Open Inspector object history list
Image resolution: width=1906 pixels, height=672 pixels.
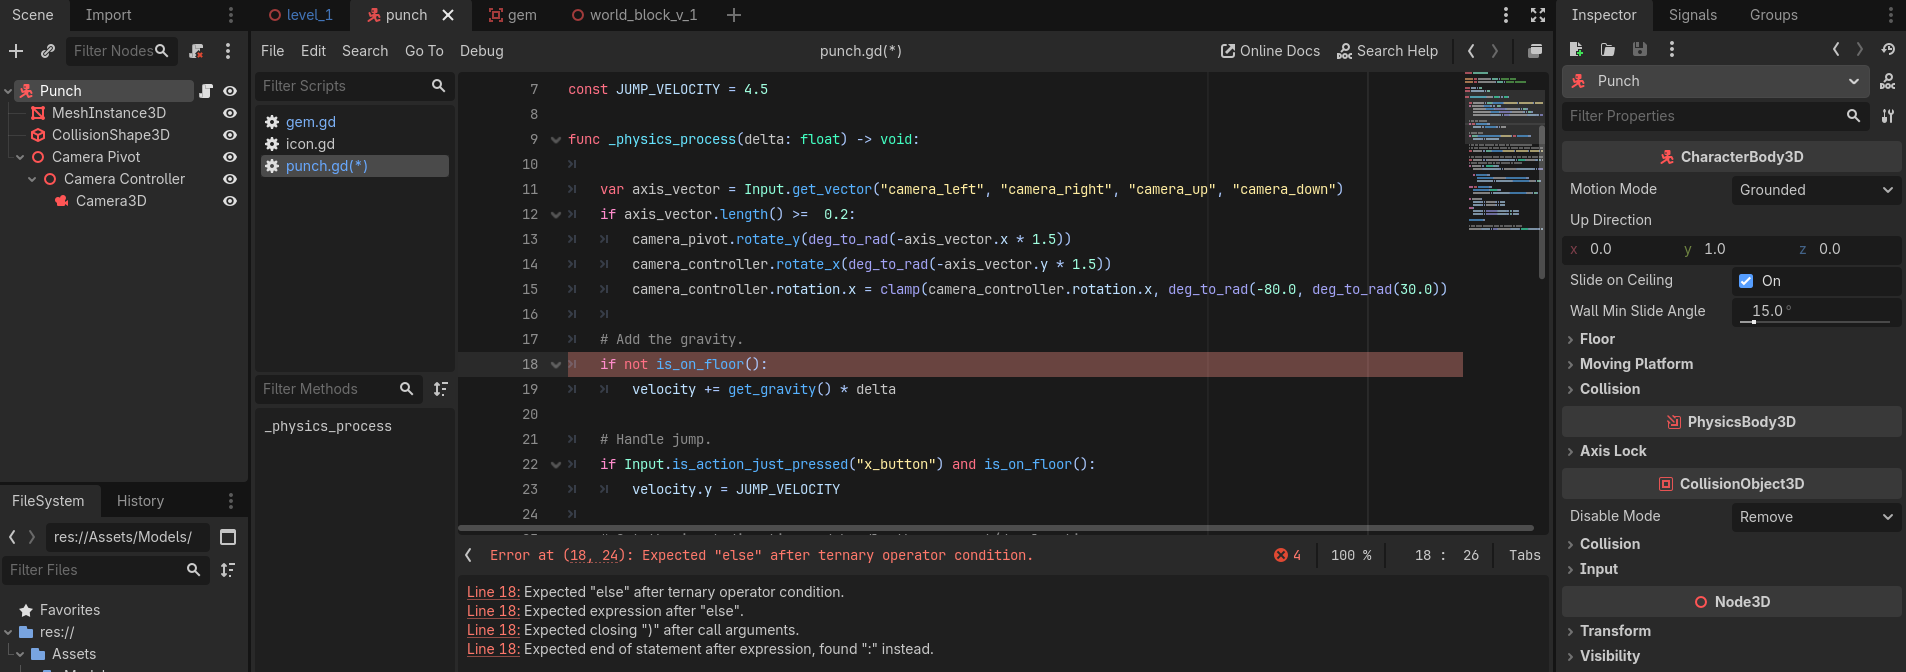click(x=1888, y=49)
